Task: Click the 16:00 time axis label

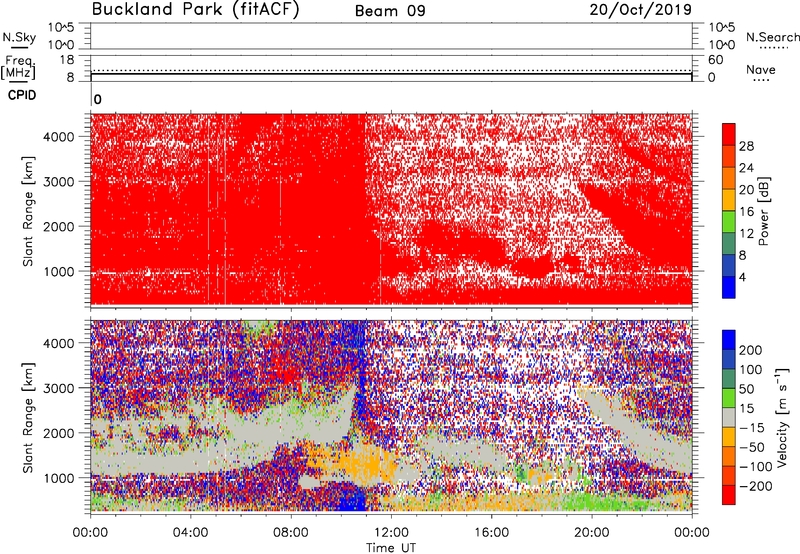Action: pyautogui.click(x=491, y=533)
